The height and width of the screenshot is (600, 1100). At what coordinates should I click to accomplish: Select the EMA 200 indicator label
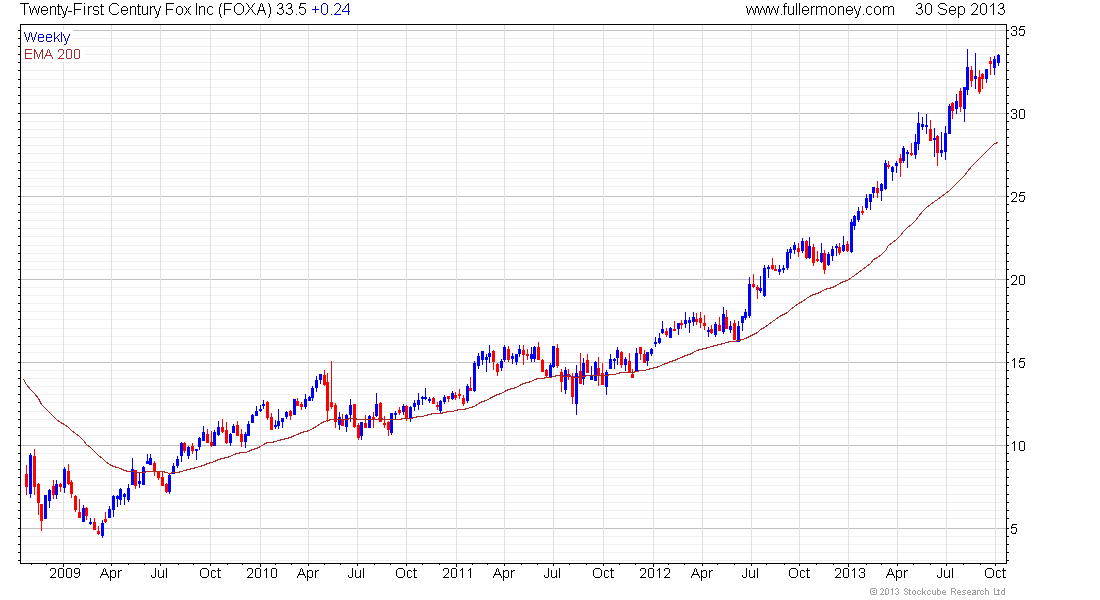[x=53, y=54]
